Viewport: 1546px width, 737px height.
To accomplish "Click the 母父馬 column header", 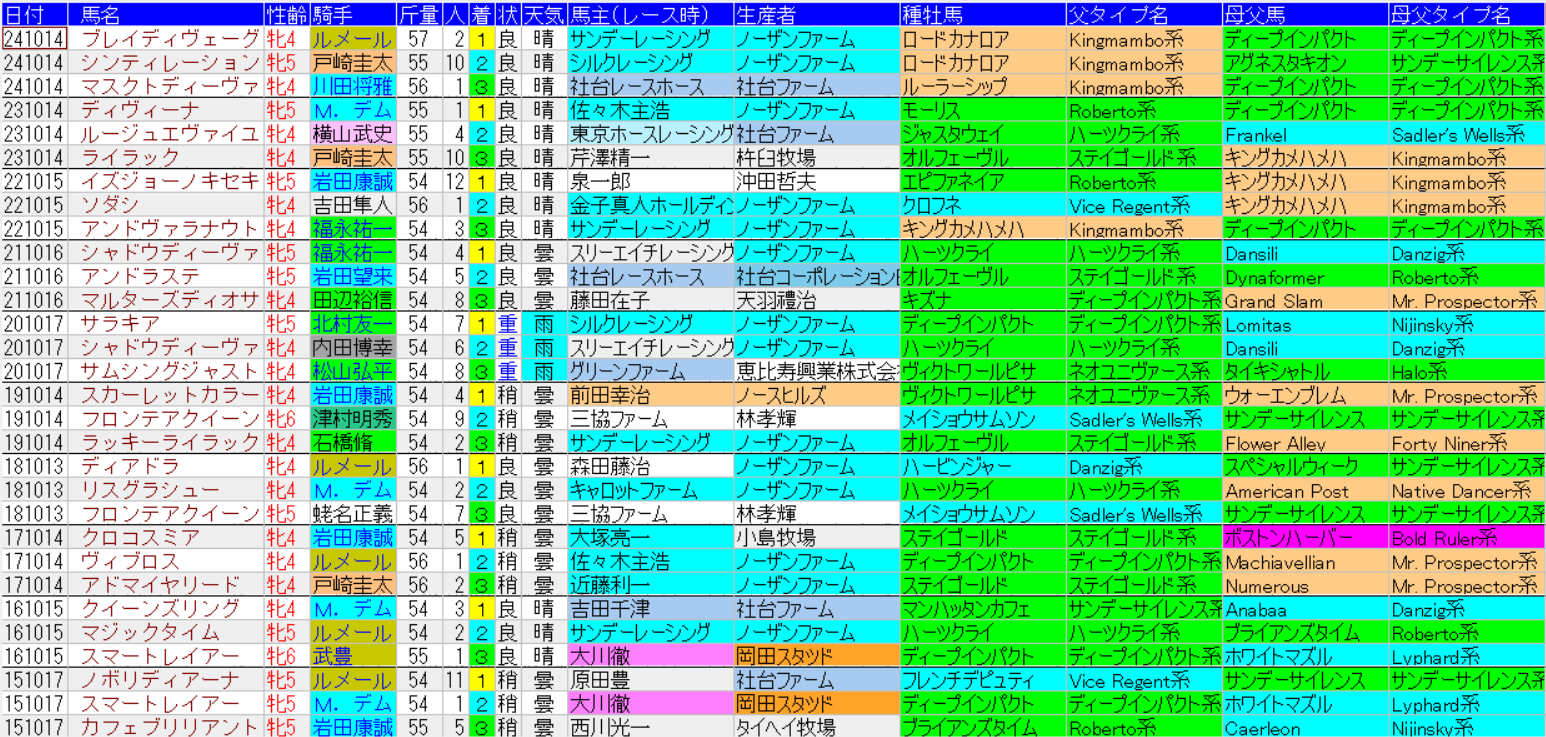I will (x=1304, y=15).
